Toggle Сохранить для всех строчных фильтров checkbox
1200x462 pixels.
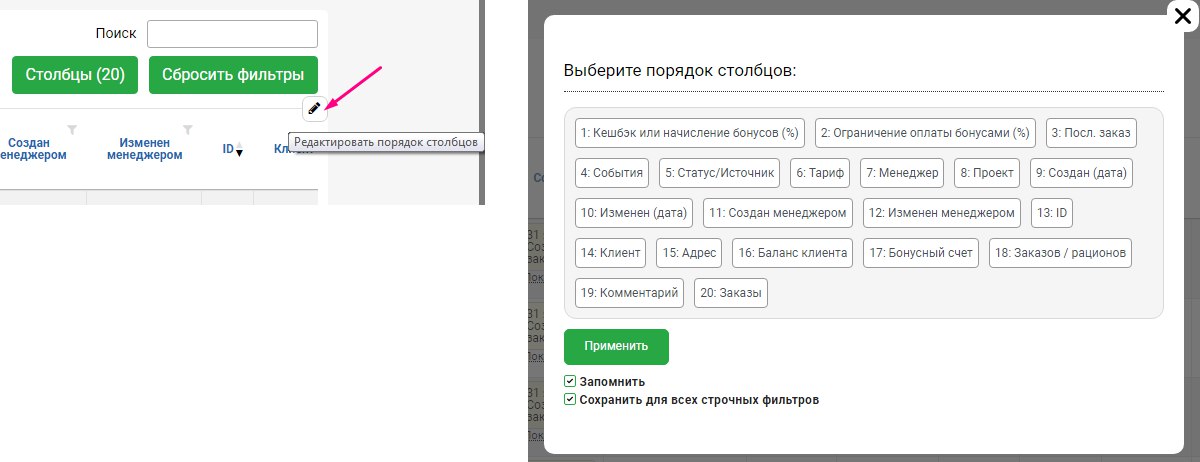tap(570, 399)
